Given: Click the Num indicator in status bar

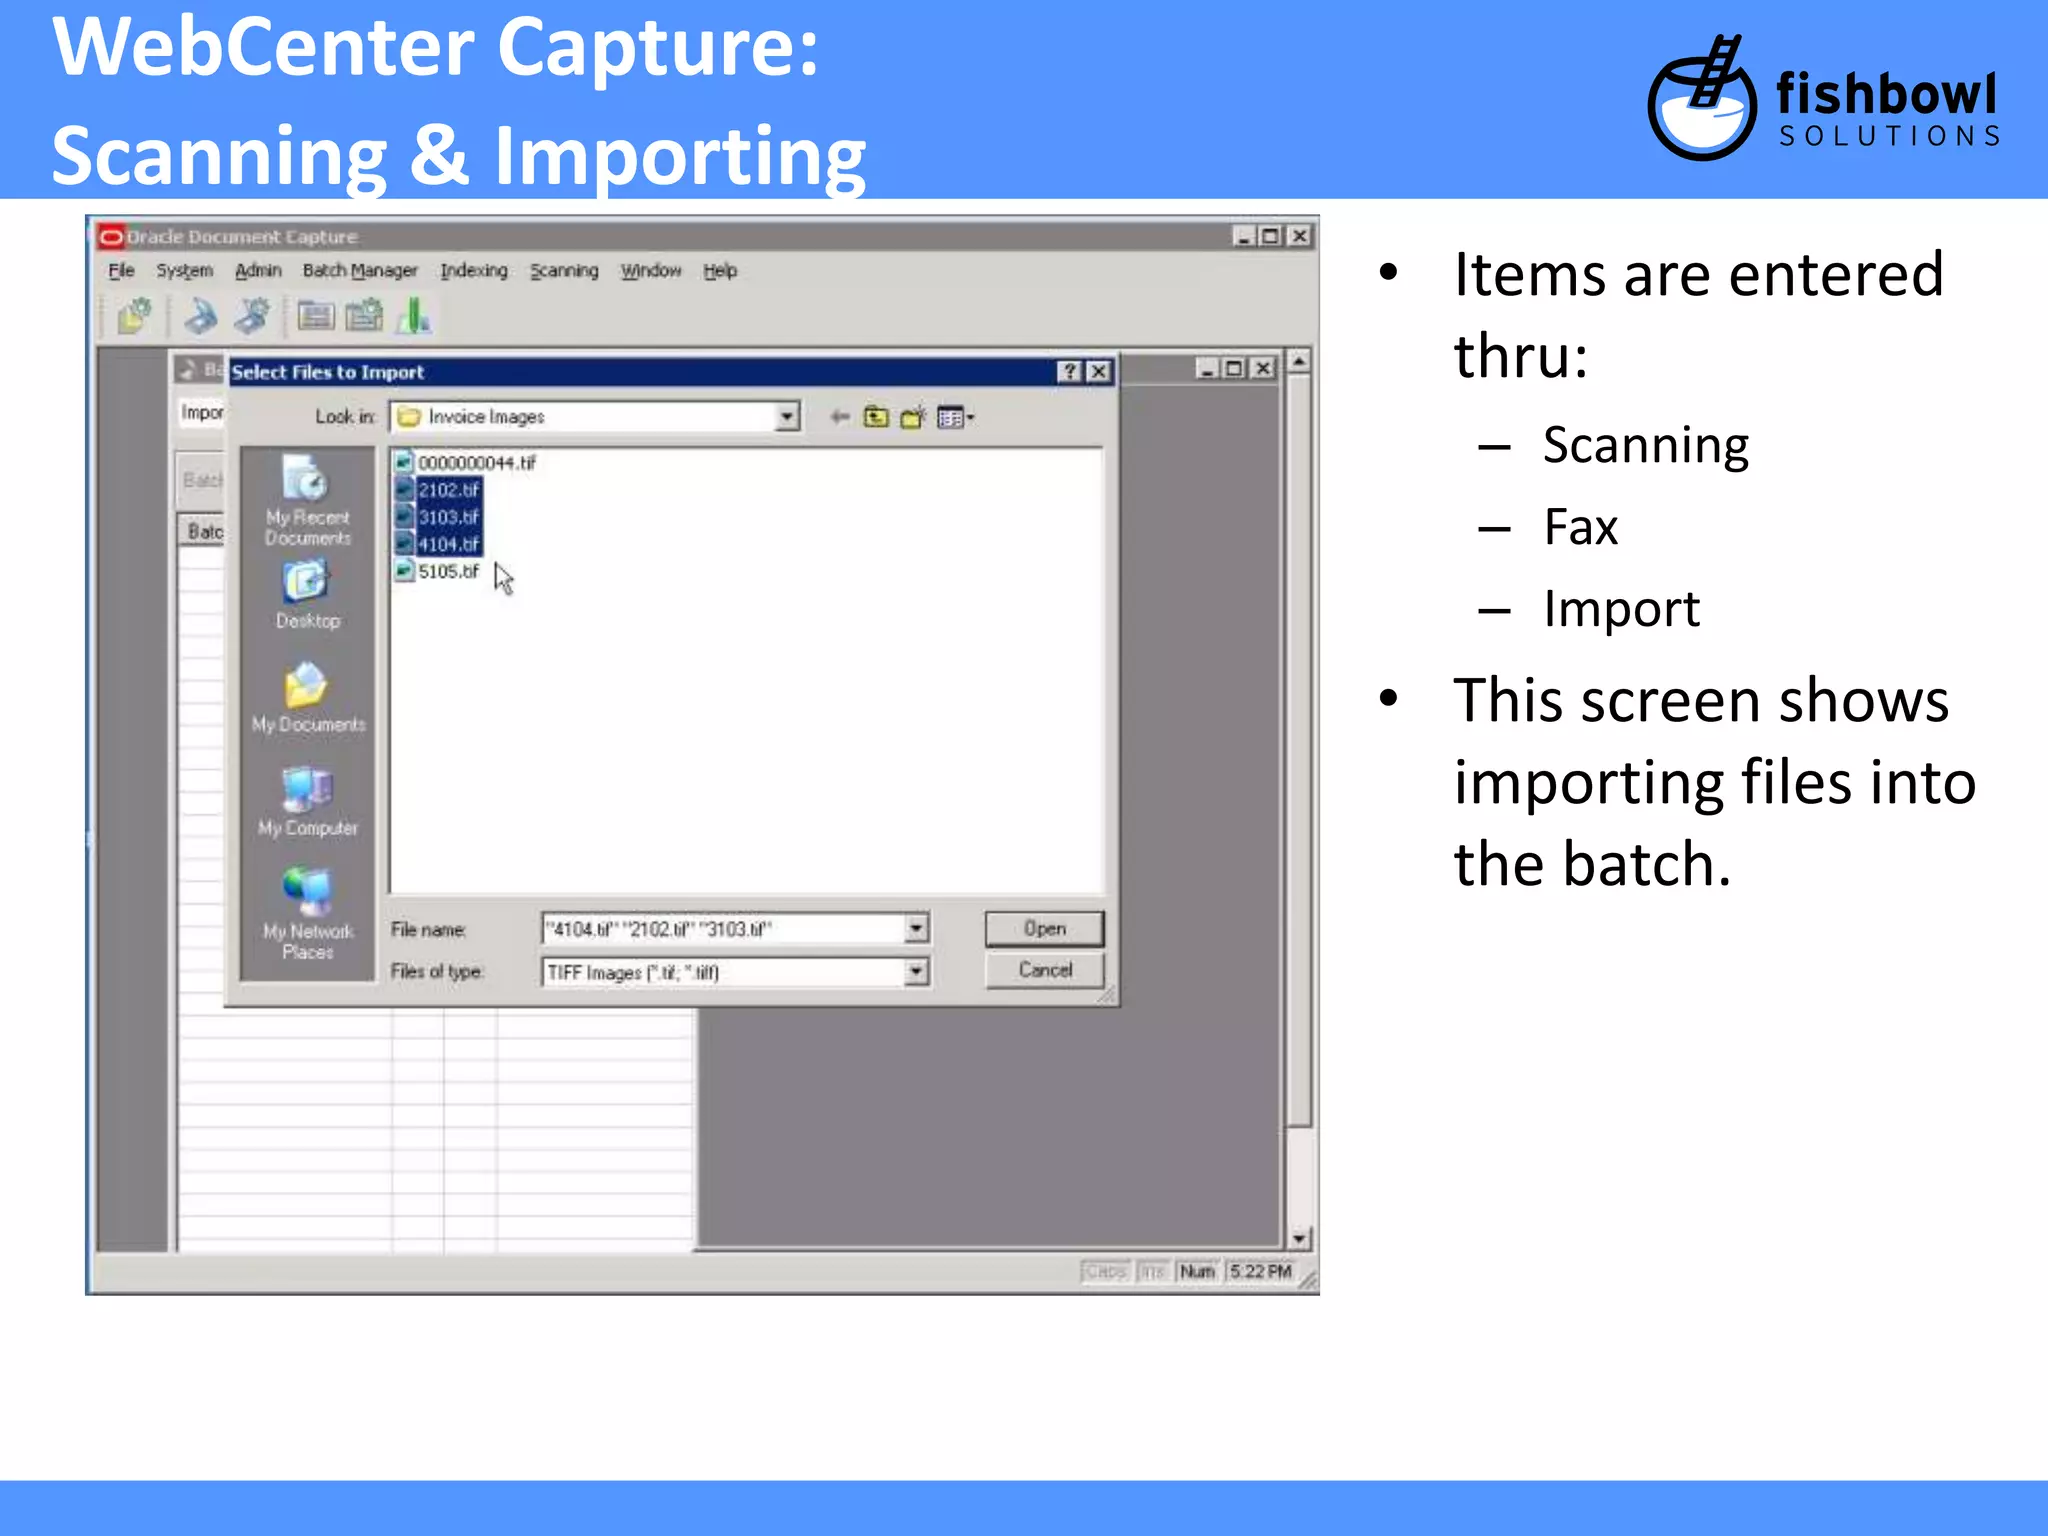Looking at the screenshot, I should [1197, 1272].
